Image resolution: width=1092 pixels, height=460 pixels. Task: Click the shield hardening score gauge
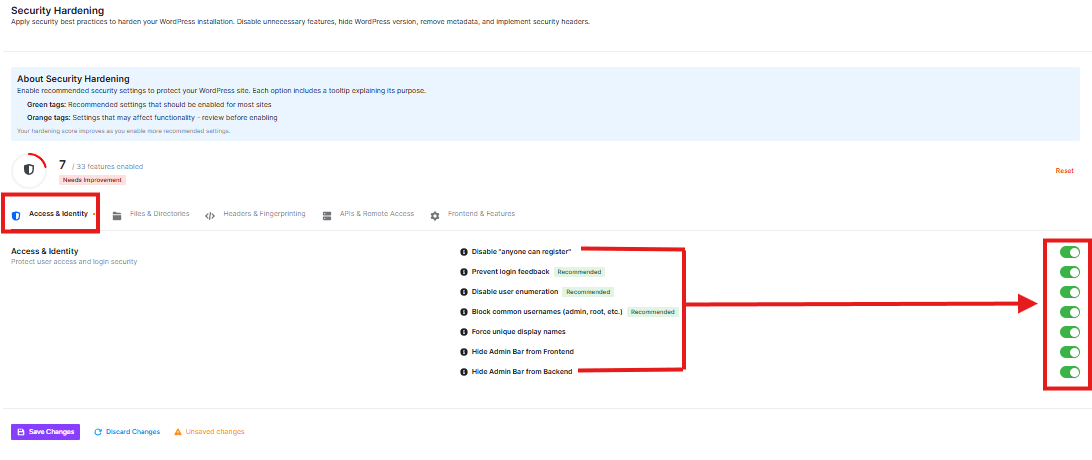[x=29, y=170]
